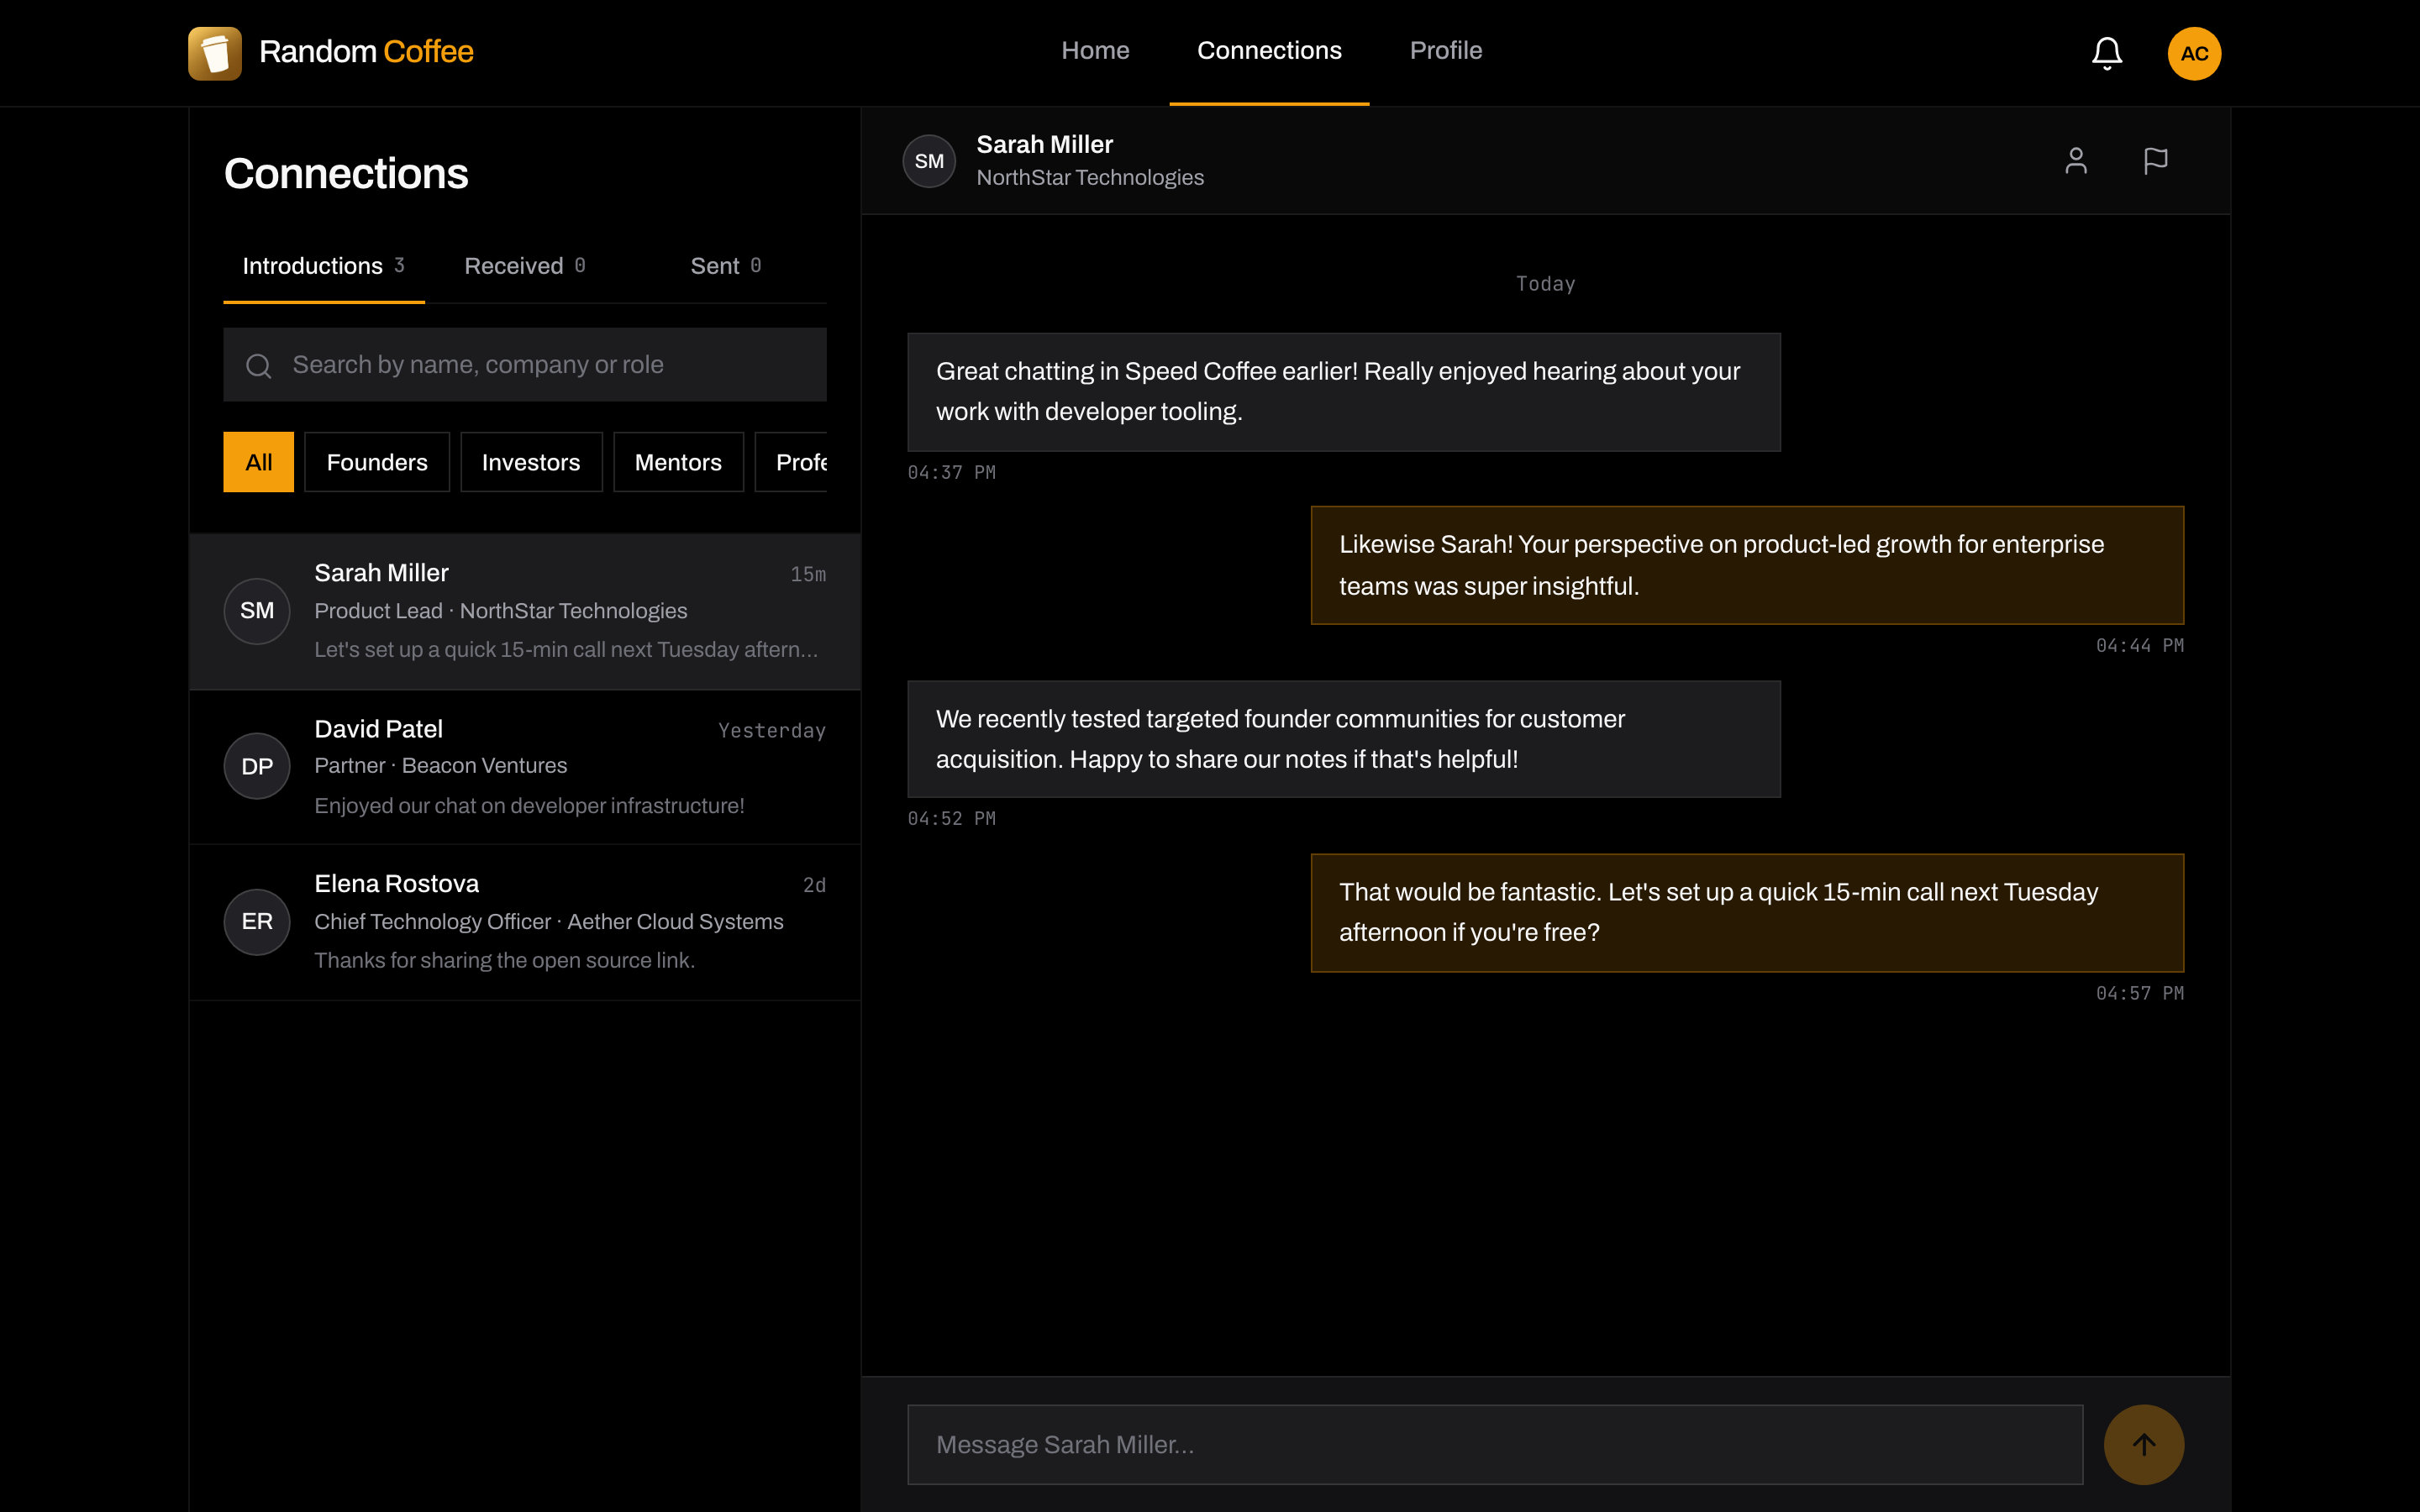Click the 2d label on Elena's row
This screenshot has width=2420, height=1512.
(814, 885)
